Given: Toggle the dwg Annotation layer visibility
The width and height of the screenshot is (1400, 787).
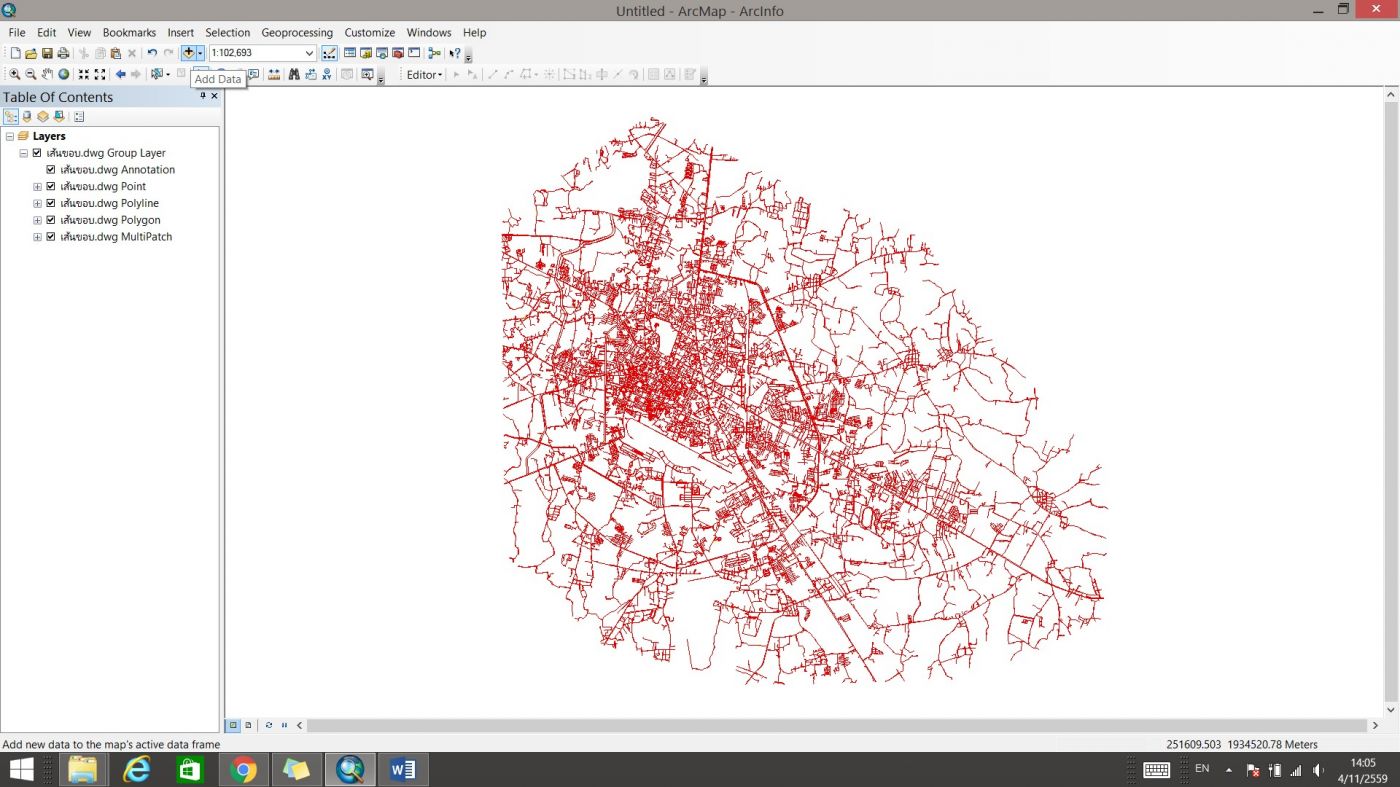Looking at the screenshot, I should click(51, 170).
